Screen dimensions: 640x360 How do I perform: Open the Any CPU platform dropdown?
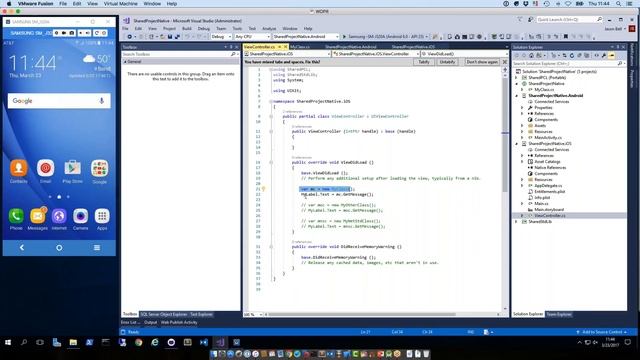pos(252,37)
